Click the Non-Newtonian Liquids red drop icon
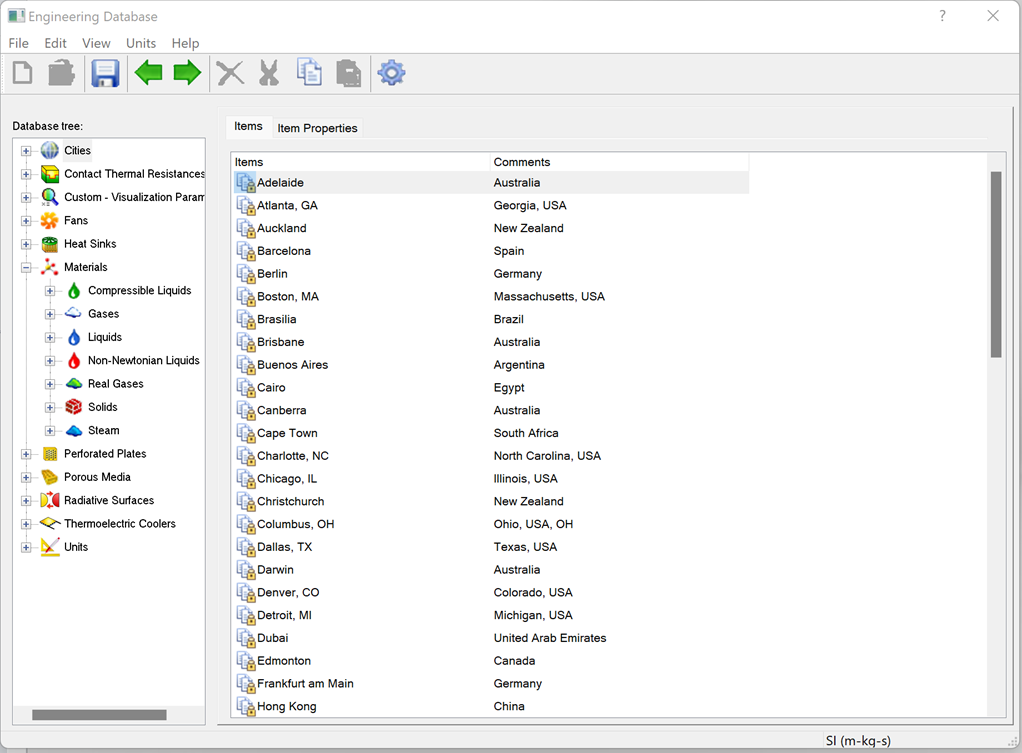1022x753 pixels. click(x=74, y=361)
